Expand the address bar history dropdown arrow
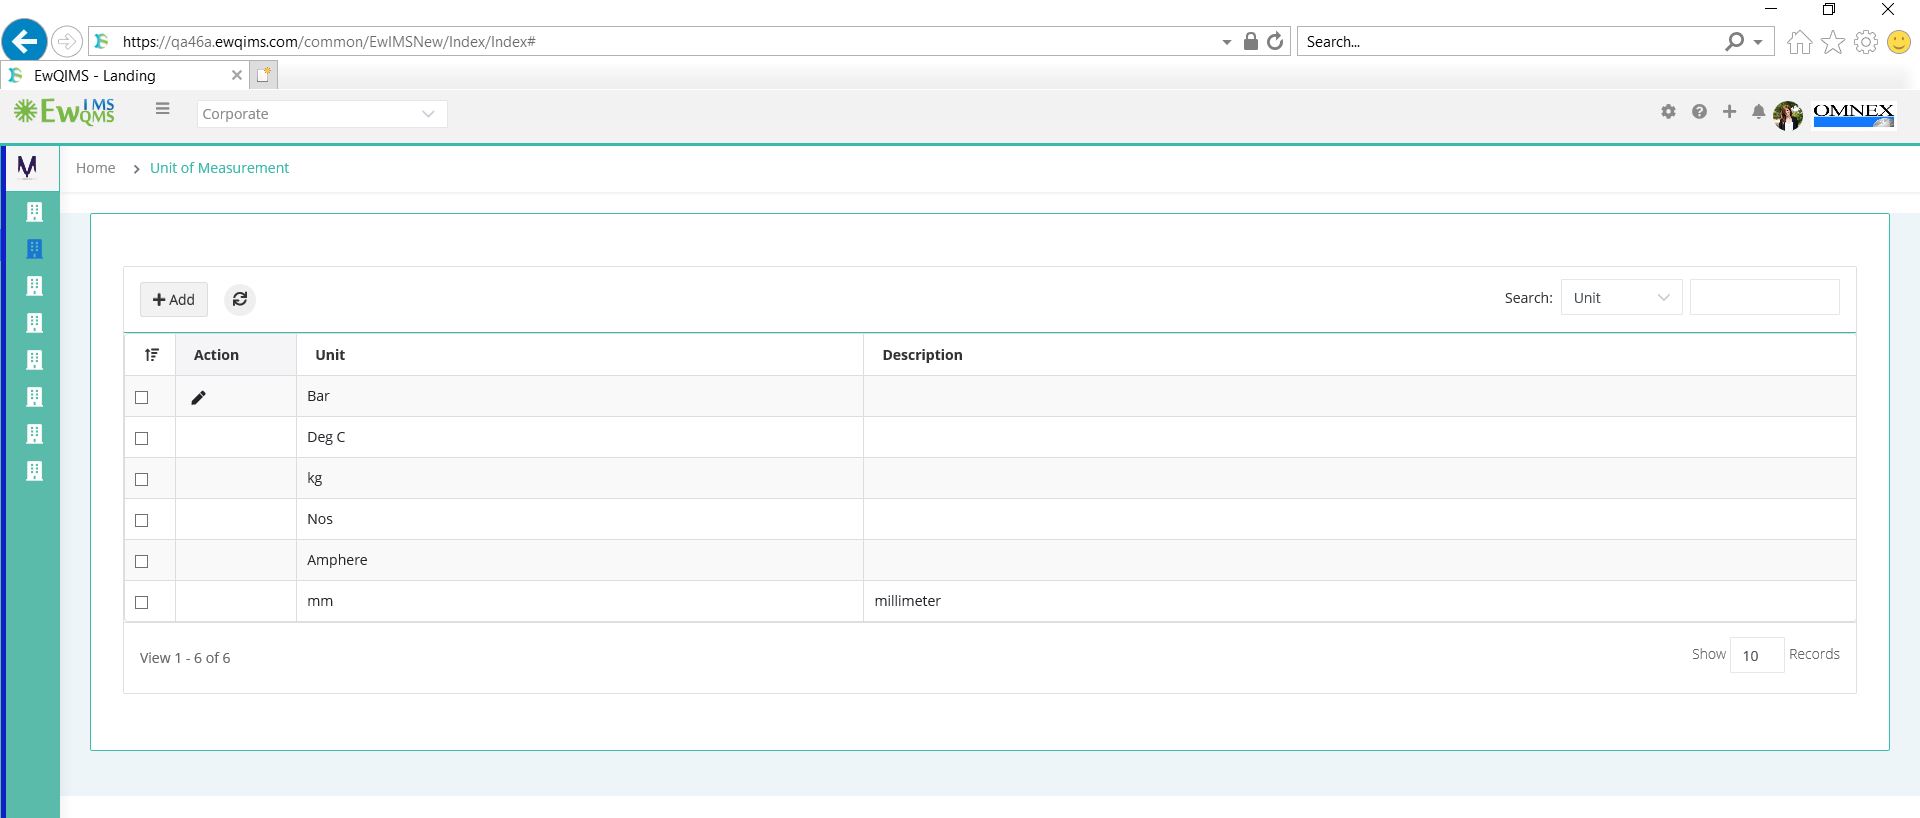 (1227, 42)
